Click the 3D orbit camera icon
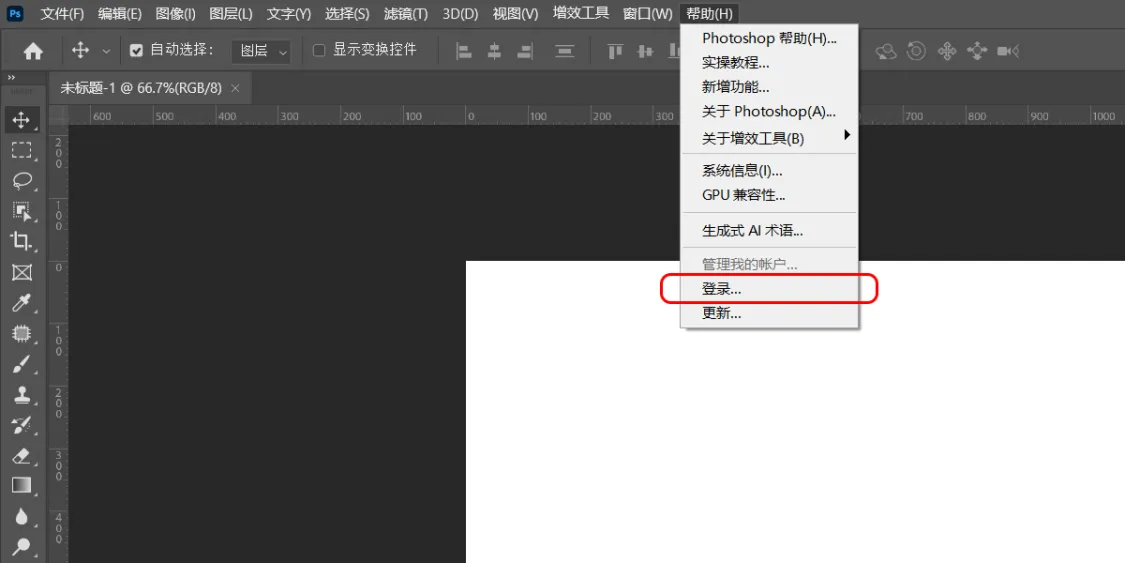 [x=888, y=51]
